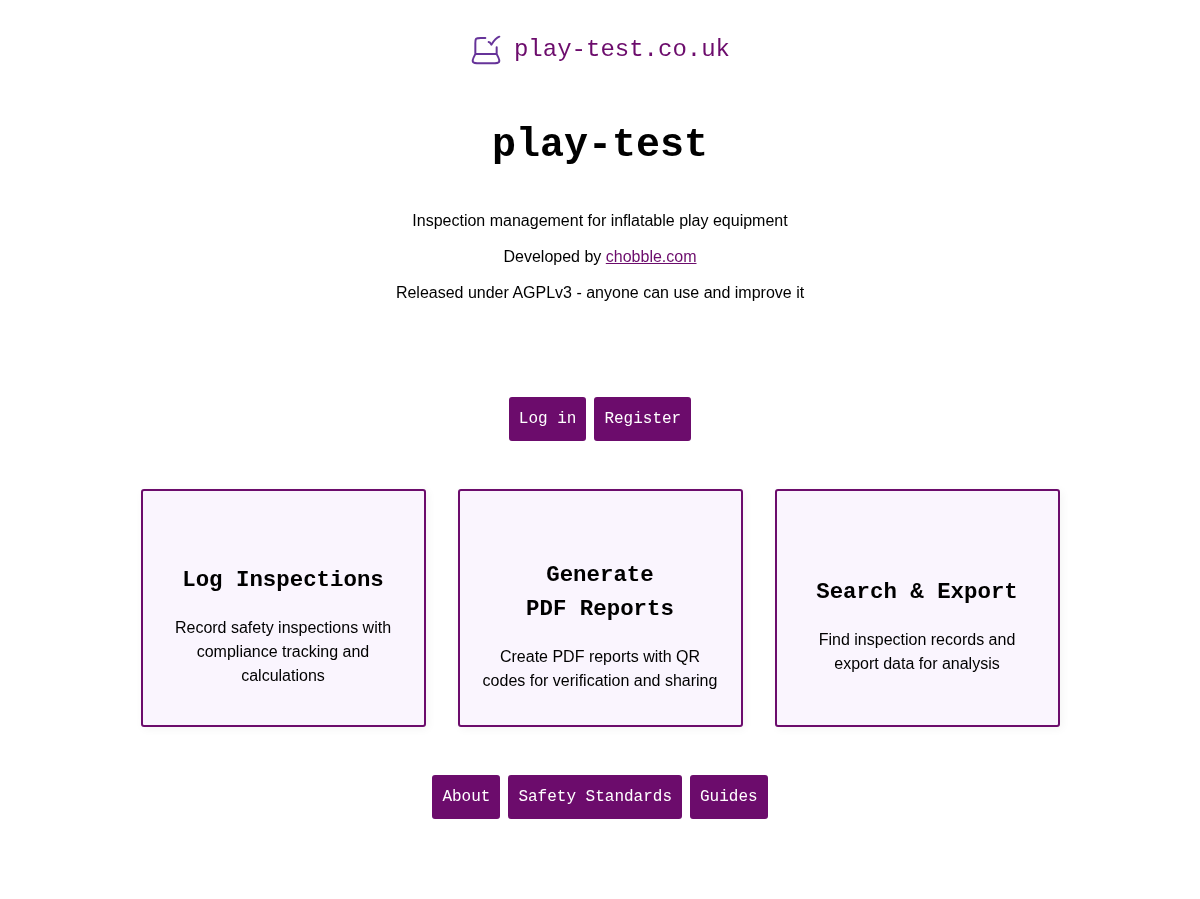Open the Generate PDF Reports card

pos(600,607)
